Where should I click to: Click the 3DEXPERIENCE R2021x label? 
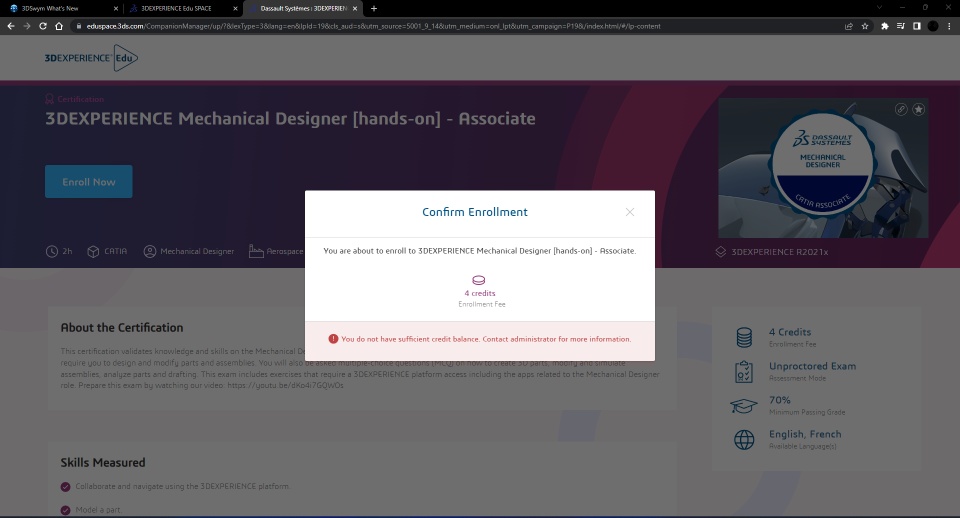tap(779, 252)
